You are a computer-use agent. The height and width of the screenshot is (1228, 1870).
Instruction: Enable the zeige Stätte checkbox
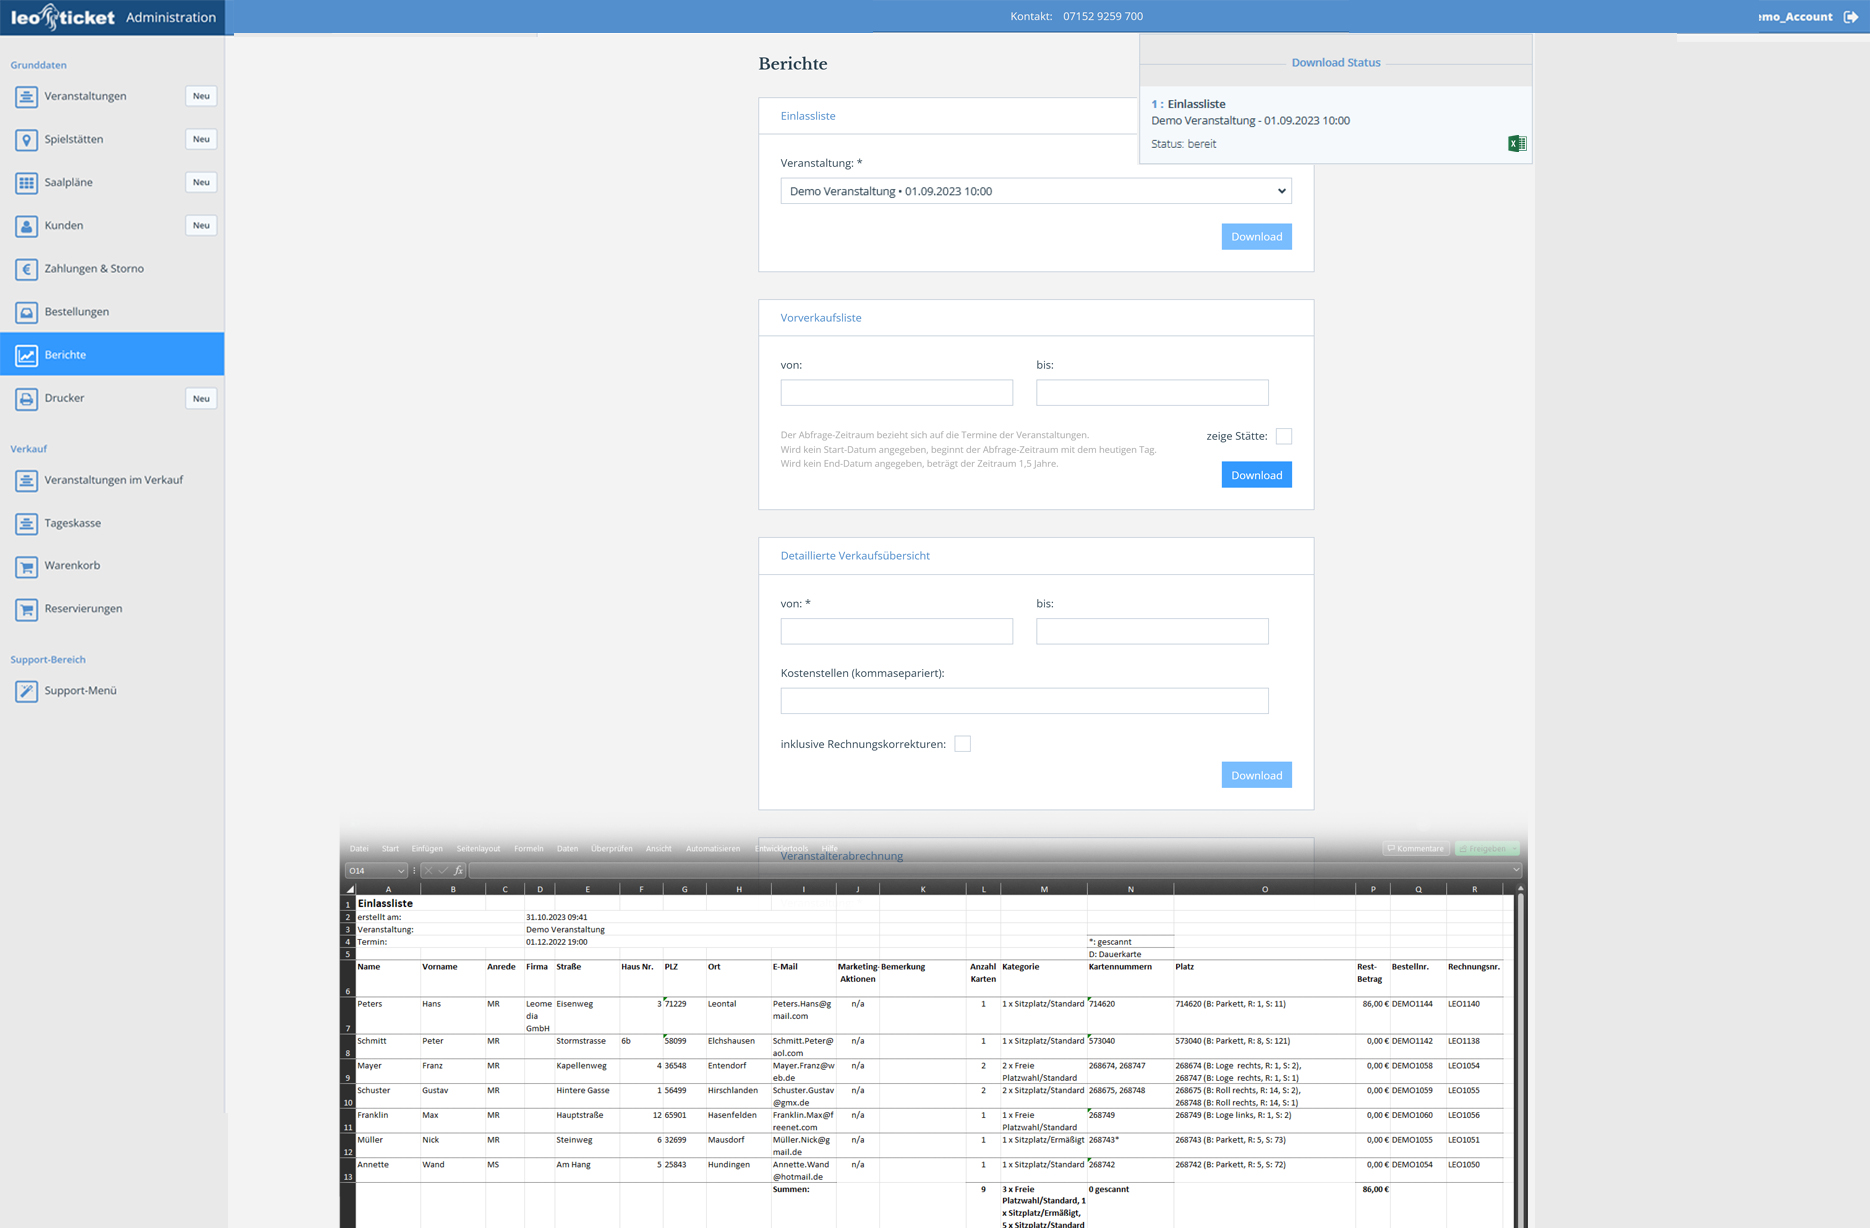point(1283,436)
